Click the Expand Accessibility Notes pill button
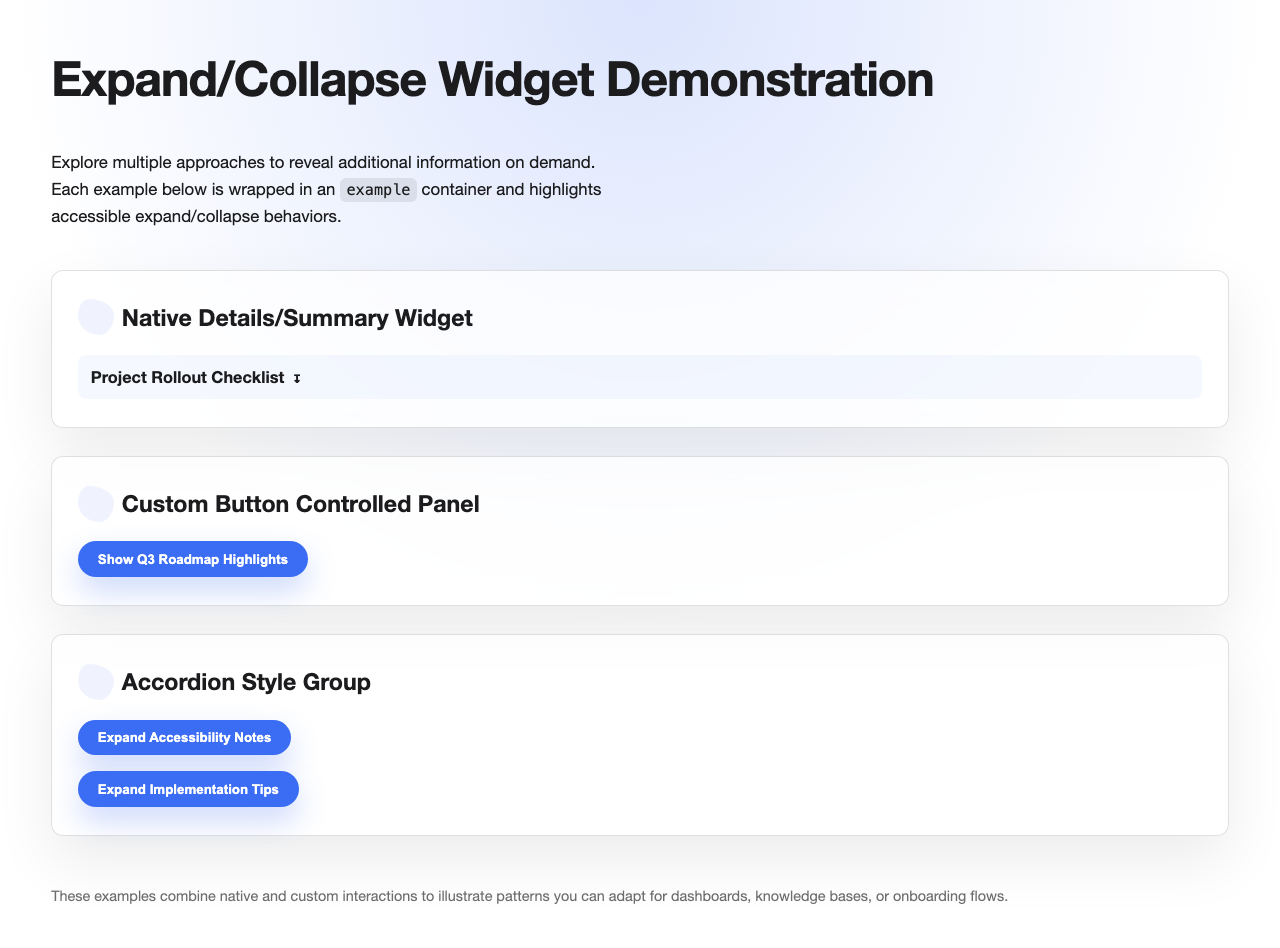 (184, 737)
